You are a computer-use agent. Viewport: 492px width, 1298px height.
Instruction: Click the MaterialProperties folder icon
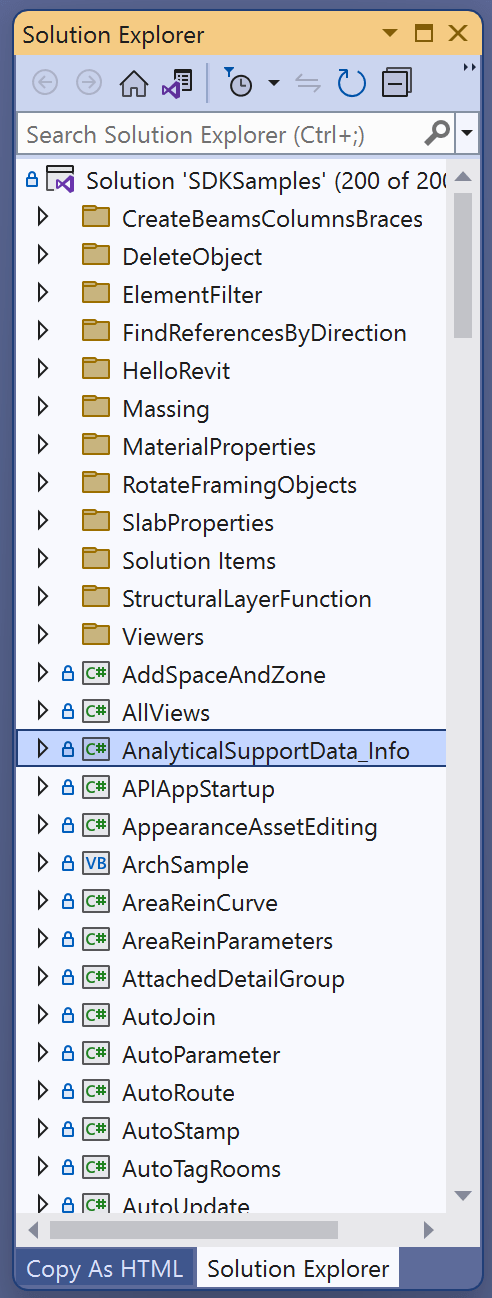tap(96, 446)
